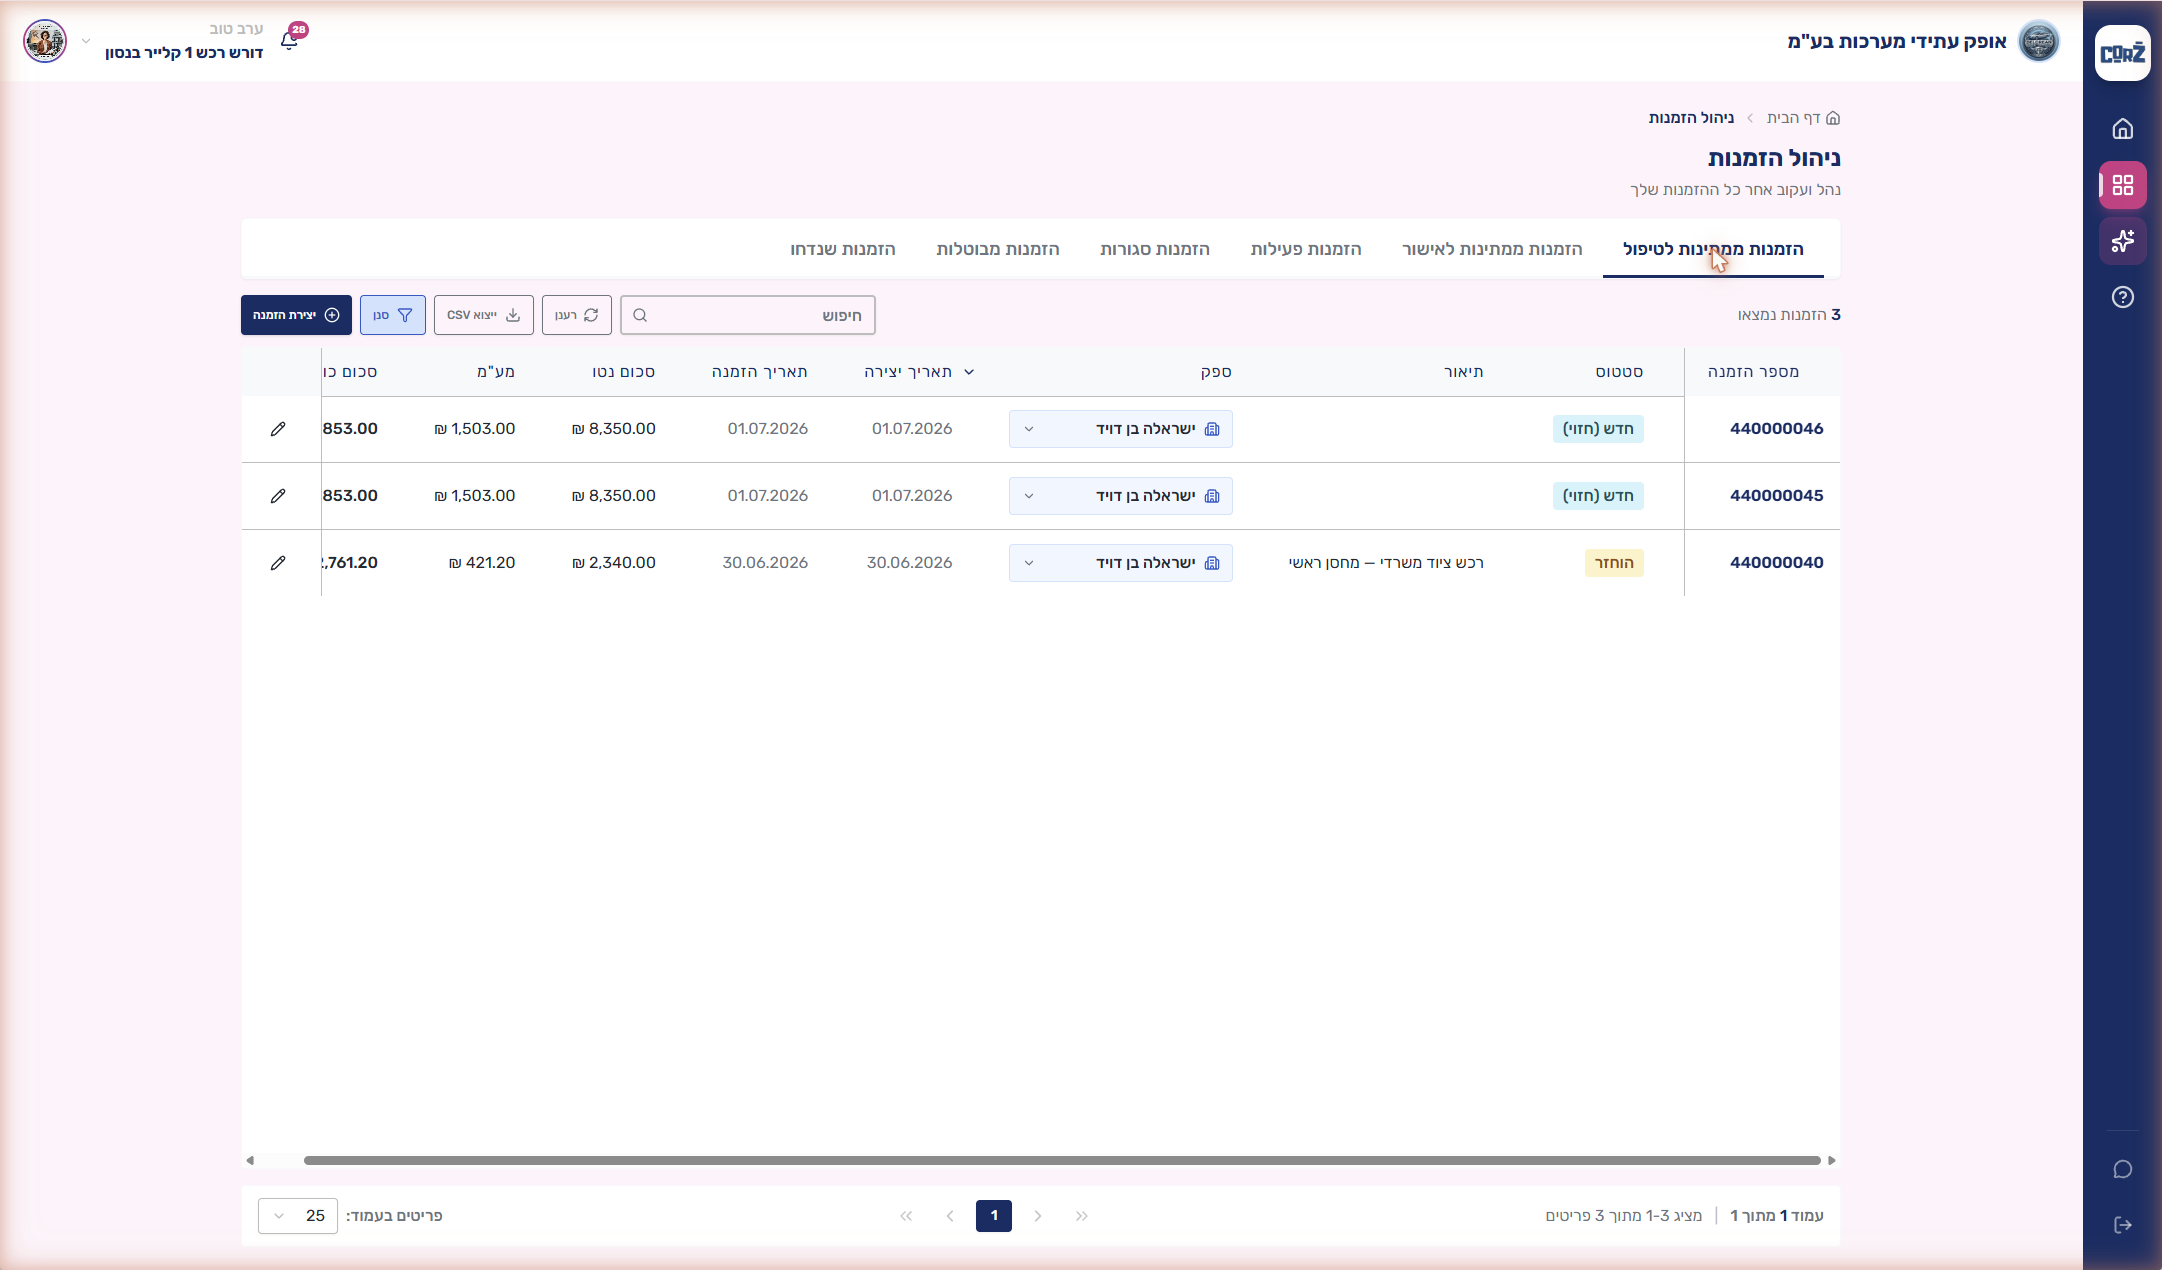Click the CORZ logo icon
Viewport: 2162px width, 1270px height.
(x=2122, y=53)
